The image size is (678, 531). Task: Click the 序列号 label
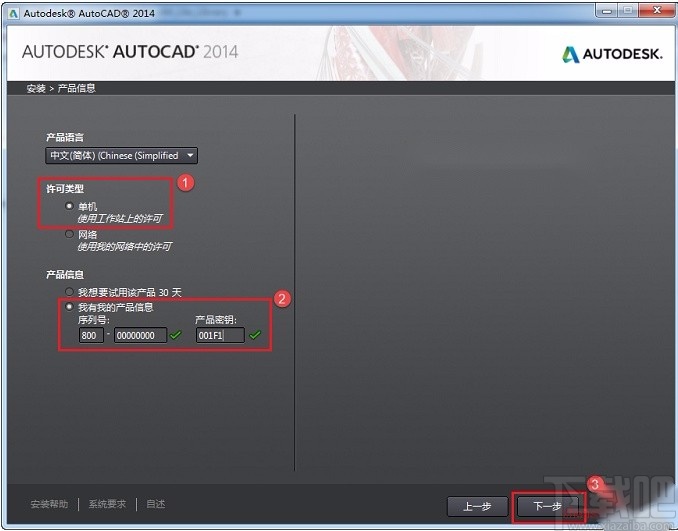click(x=93, y=320)
